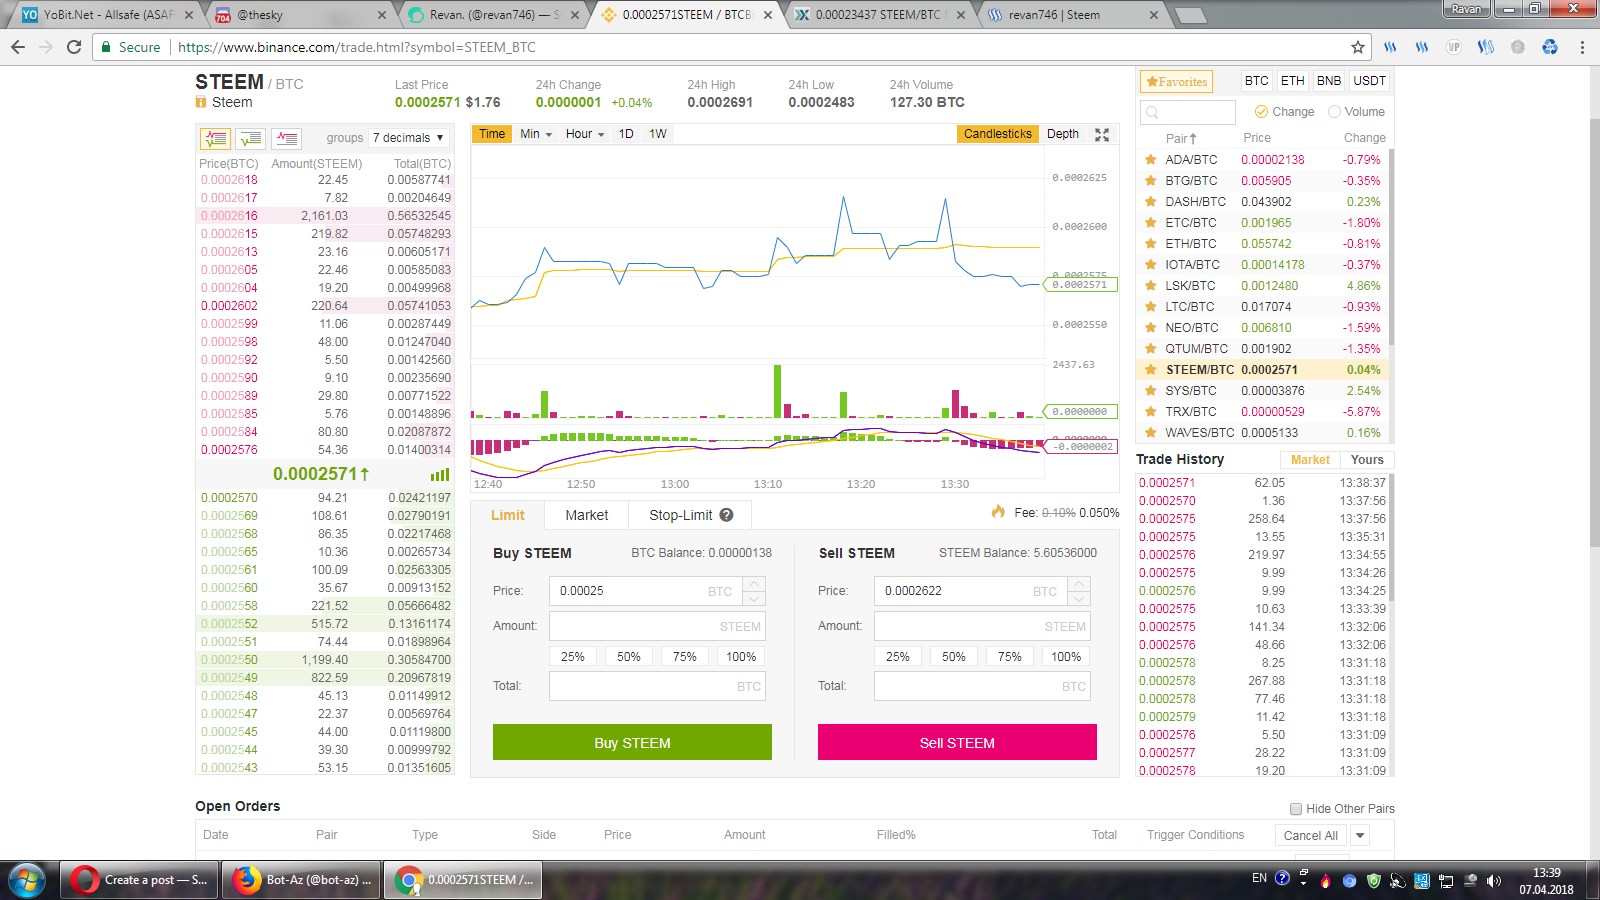Click the volume speaker tray icon
Viewport: 1600px width, 900px height.
pyautogui.click(x=1494, y=881)
